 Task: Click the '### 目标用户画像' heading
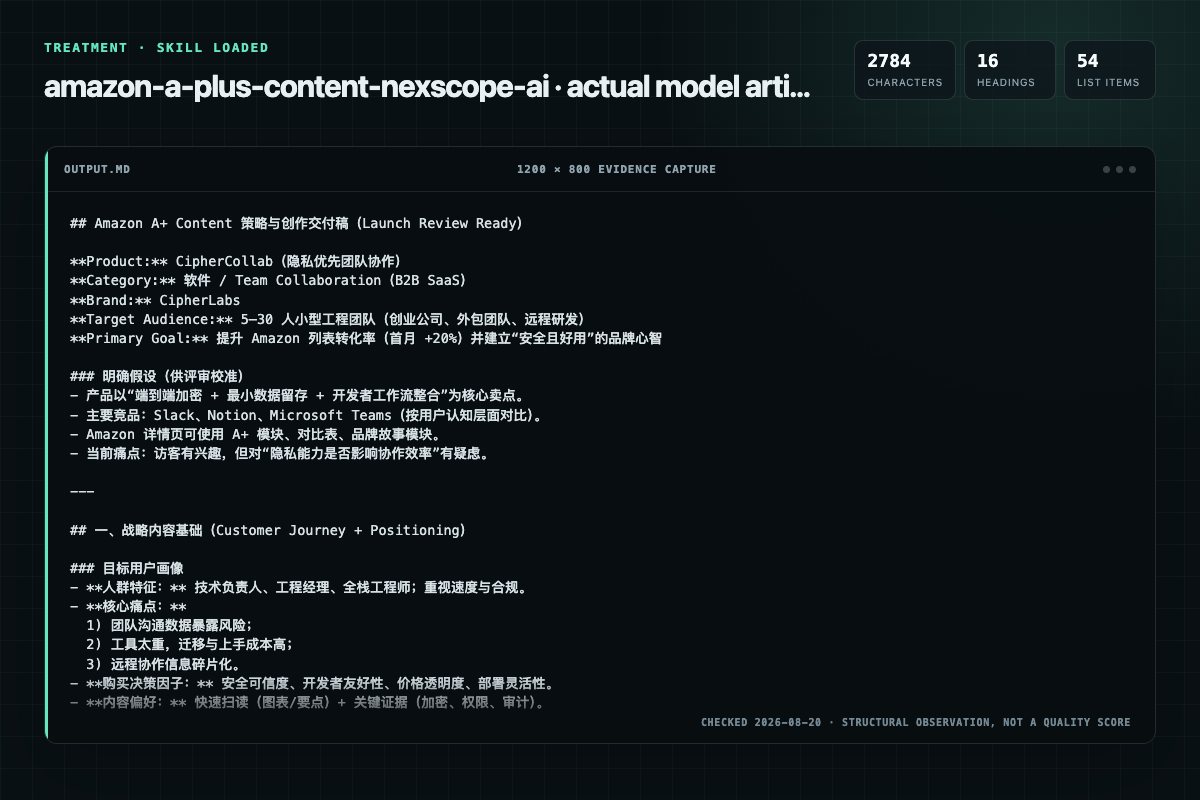point(127,569)
